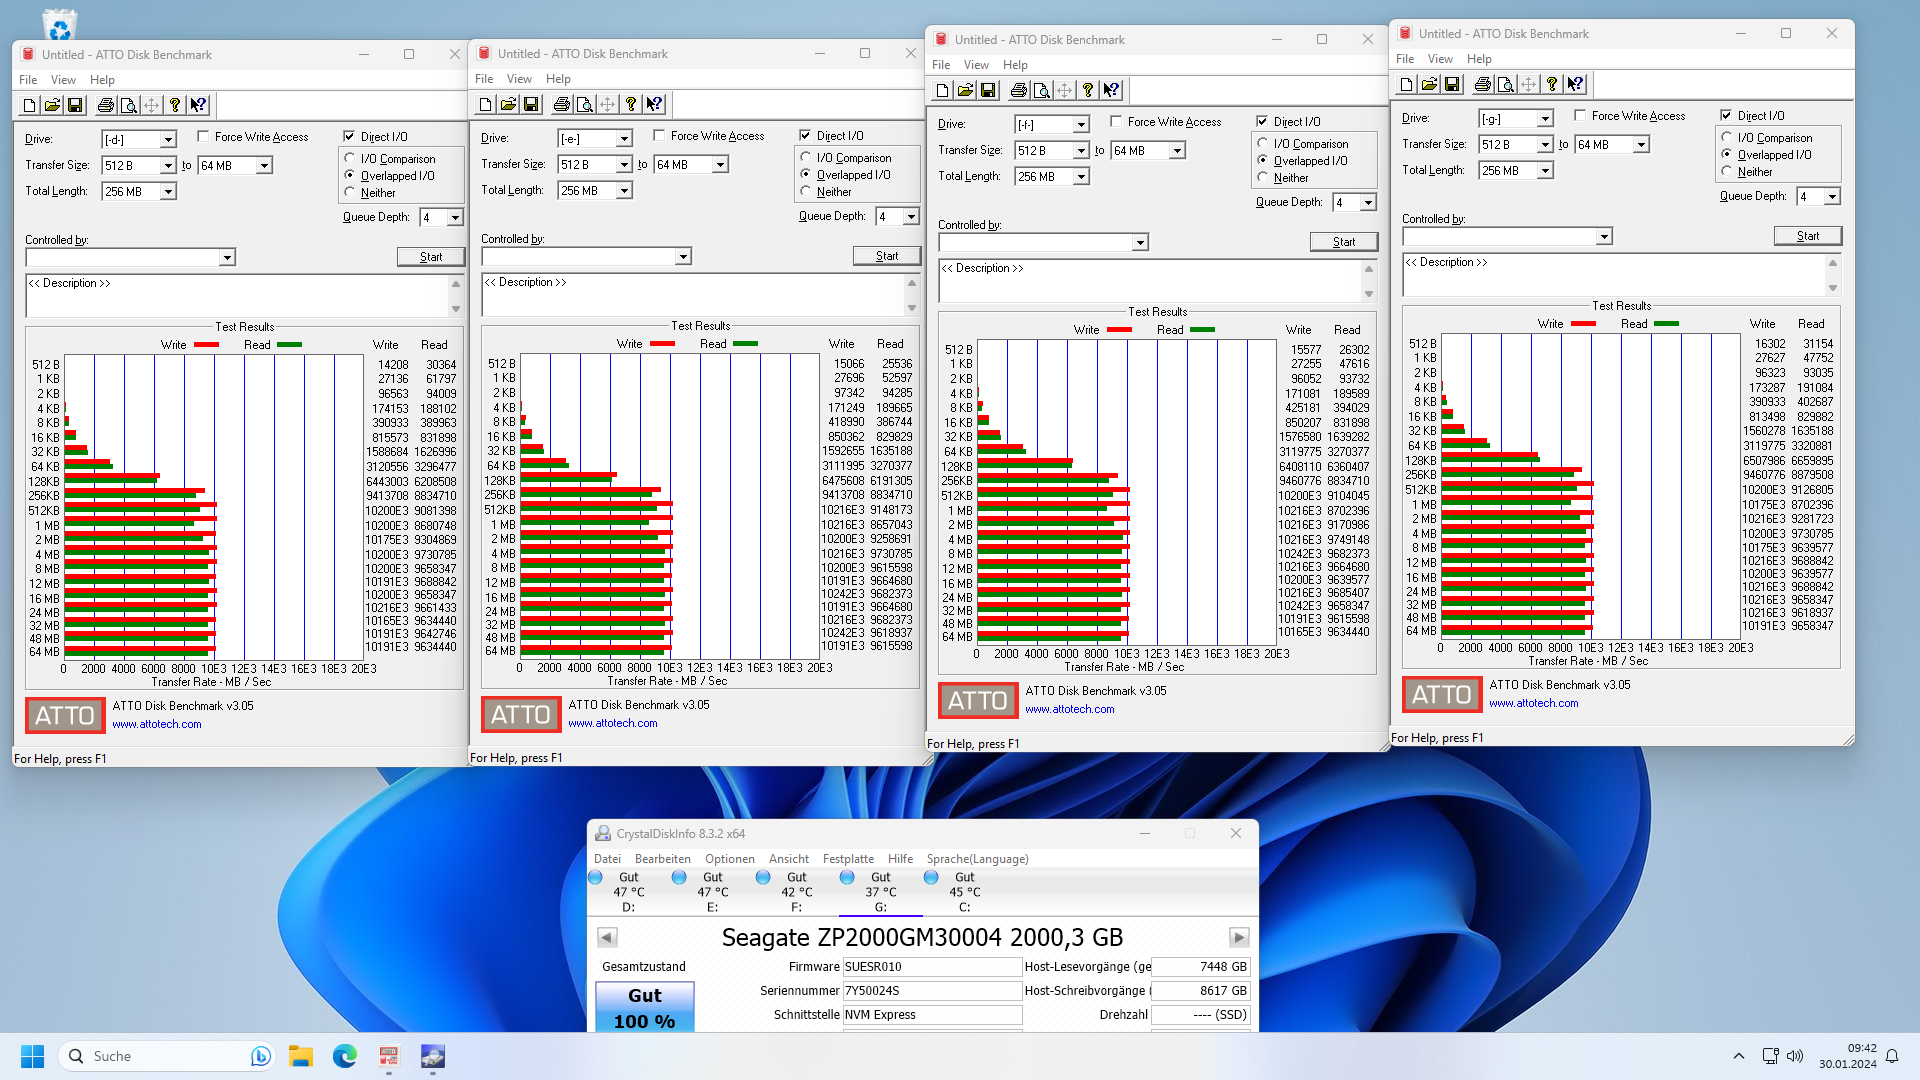Follow the www.attotech.com link in drive G window
Screen dimensions: 1920x1080
click(1534, 702)
